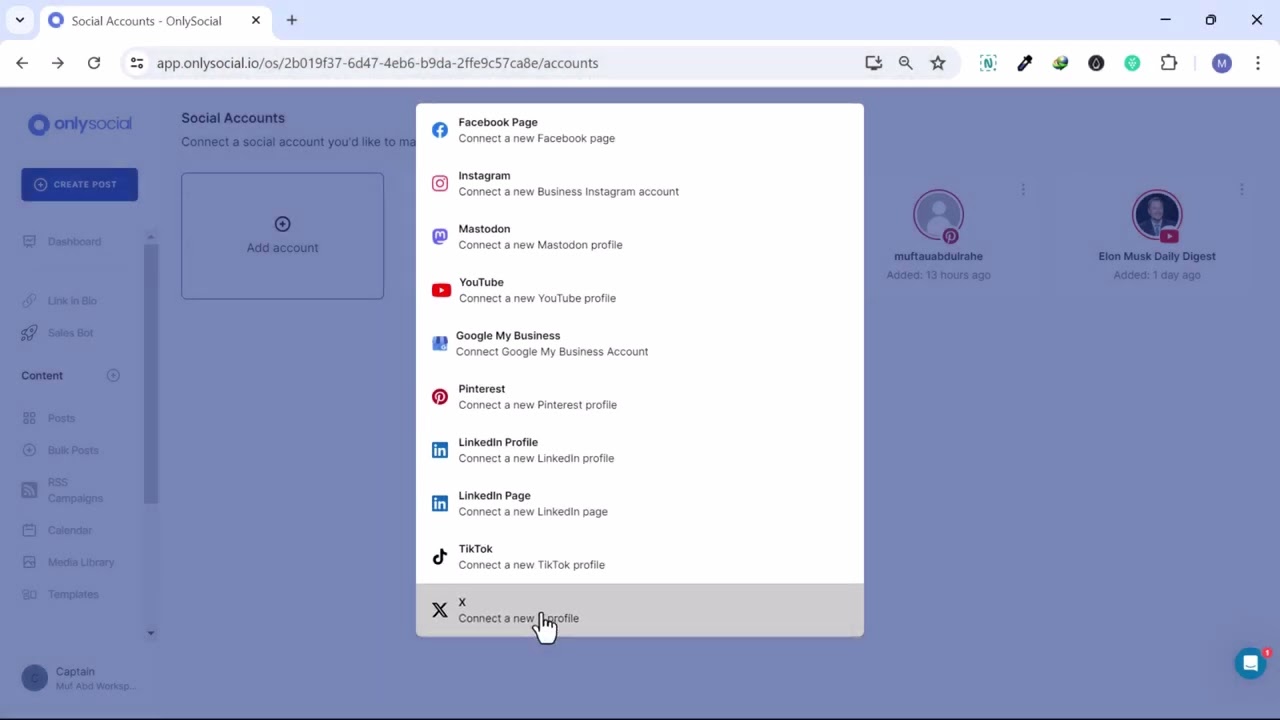Close the Social Accounts tab
This screenshot has height=720, width=1280.
(256, 20)
